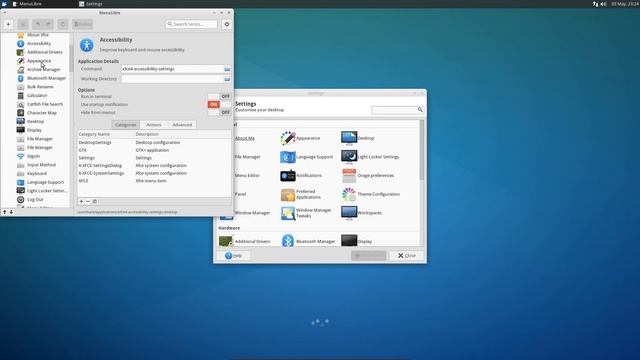Open the add launcher menu in MenuLibre toolbar
This screenshot has height=360, width=640.
coord(8,24)
